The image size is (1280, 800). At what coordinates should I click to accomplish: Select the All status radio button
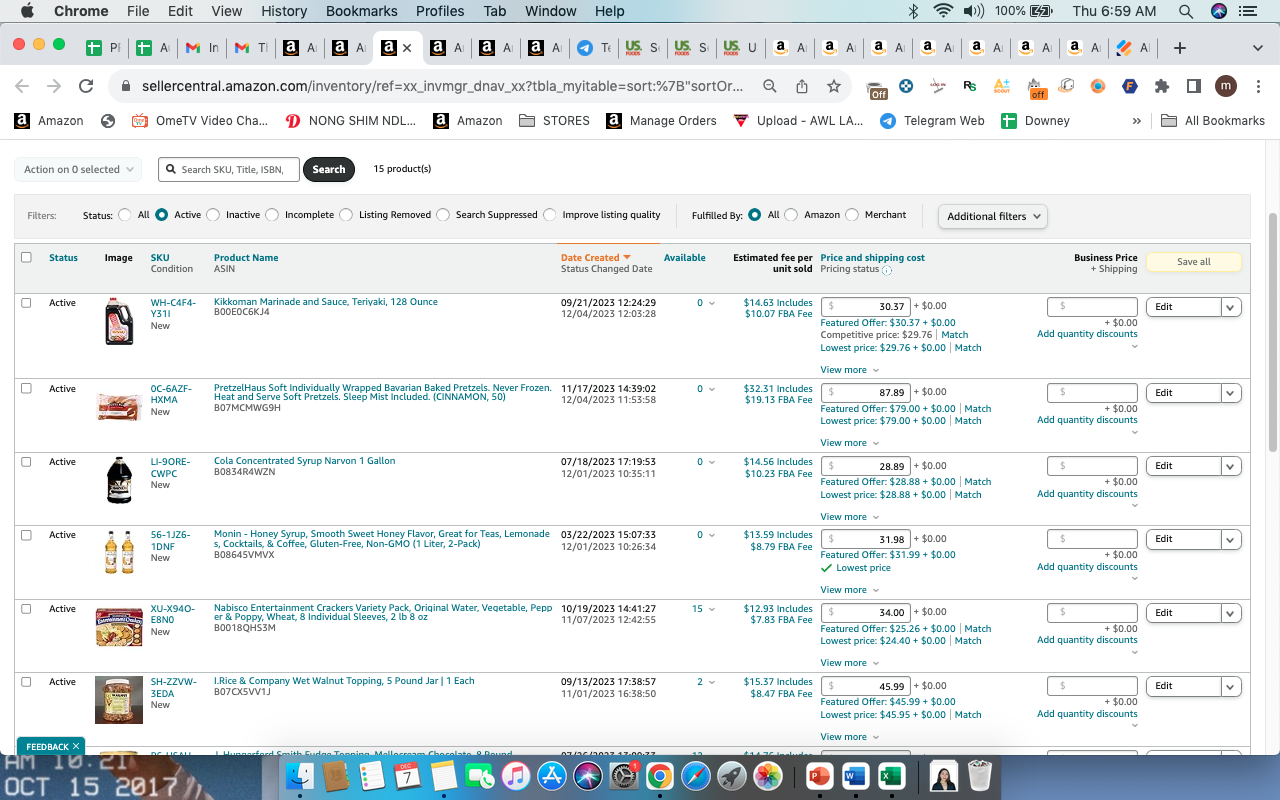(124, 215)
